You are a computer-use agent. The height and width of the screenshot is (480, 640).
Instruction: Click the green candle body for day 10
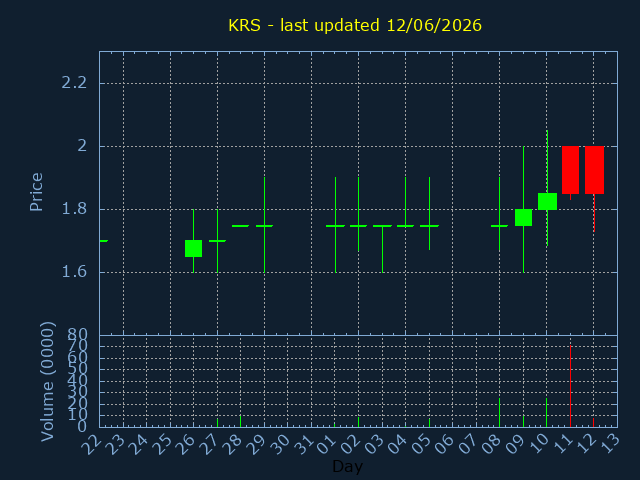click(547, 201)
